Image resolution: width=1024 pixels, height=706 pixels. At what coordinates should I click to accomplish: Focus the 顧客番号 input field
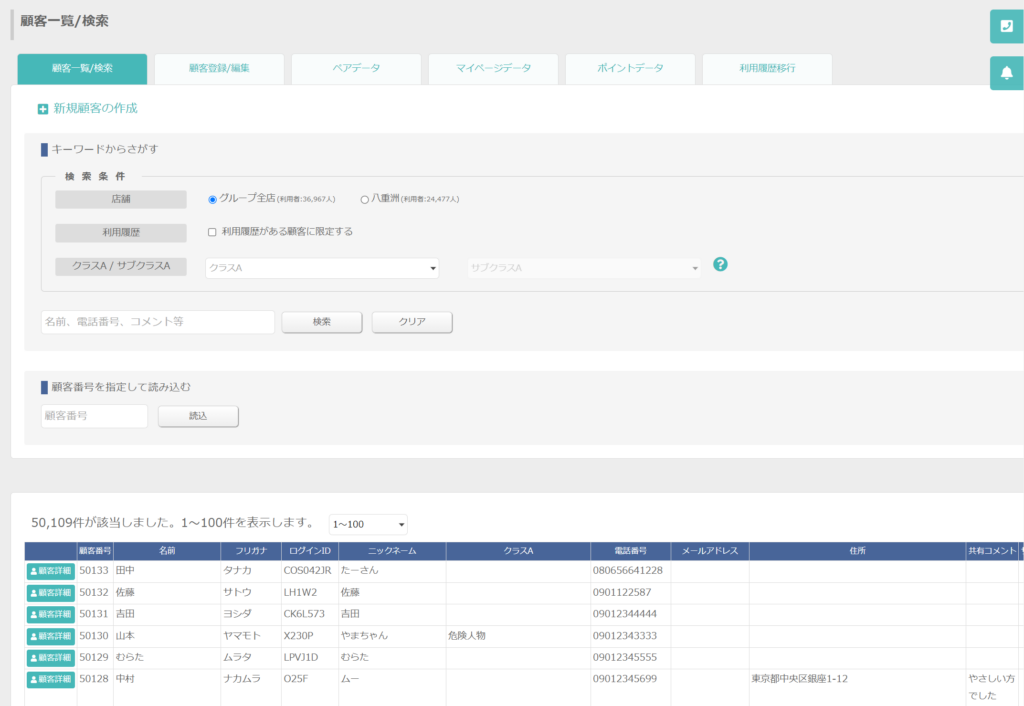pyautogui.click(x=95, y=416)
